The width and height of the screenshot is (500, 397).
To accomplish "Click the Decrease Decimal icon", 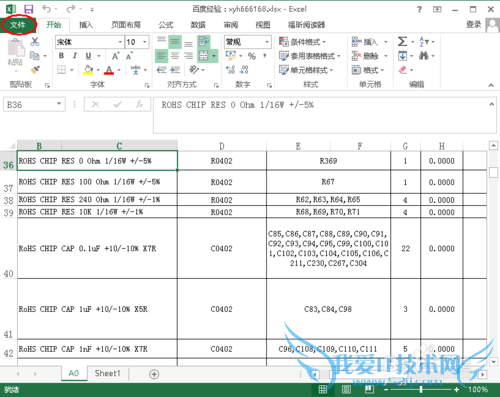I will pyautogui.click(x=244, y=70).
